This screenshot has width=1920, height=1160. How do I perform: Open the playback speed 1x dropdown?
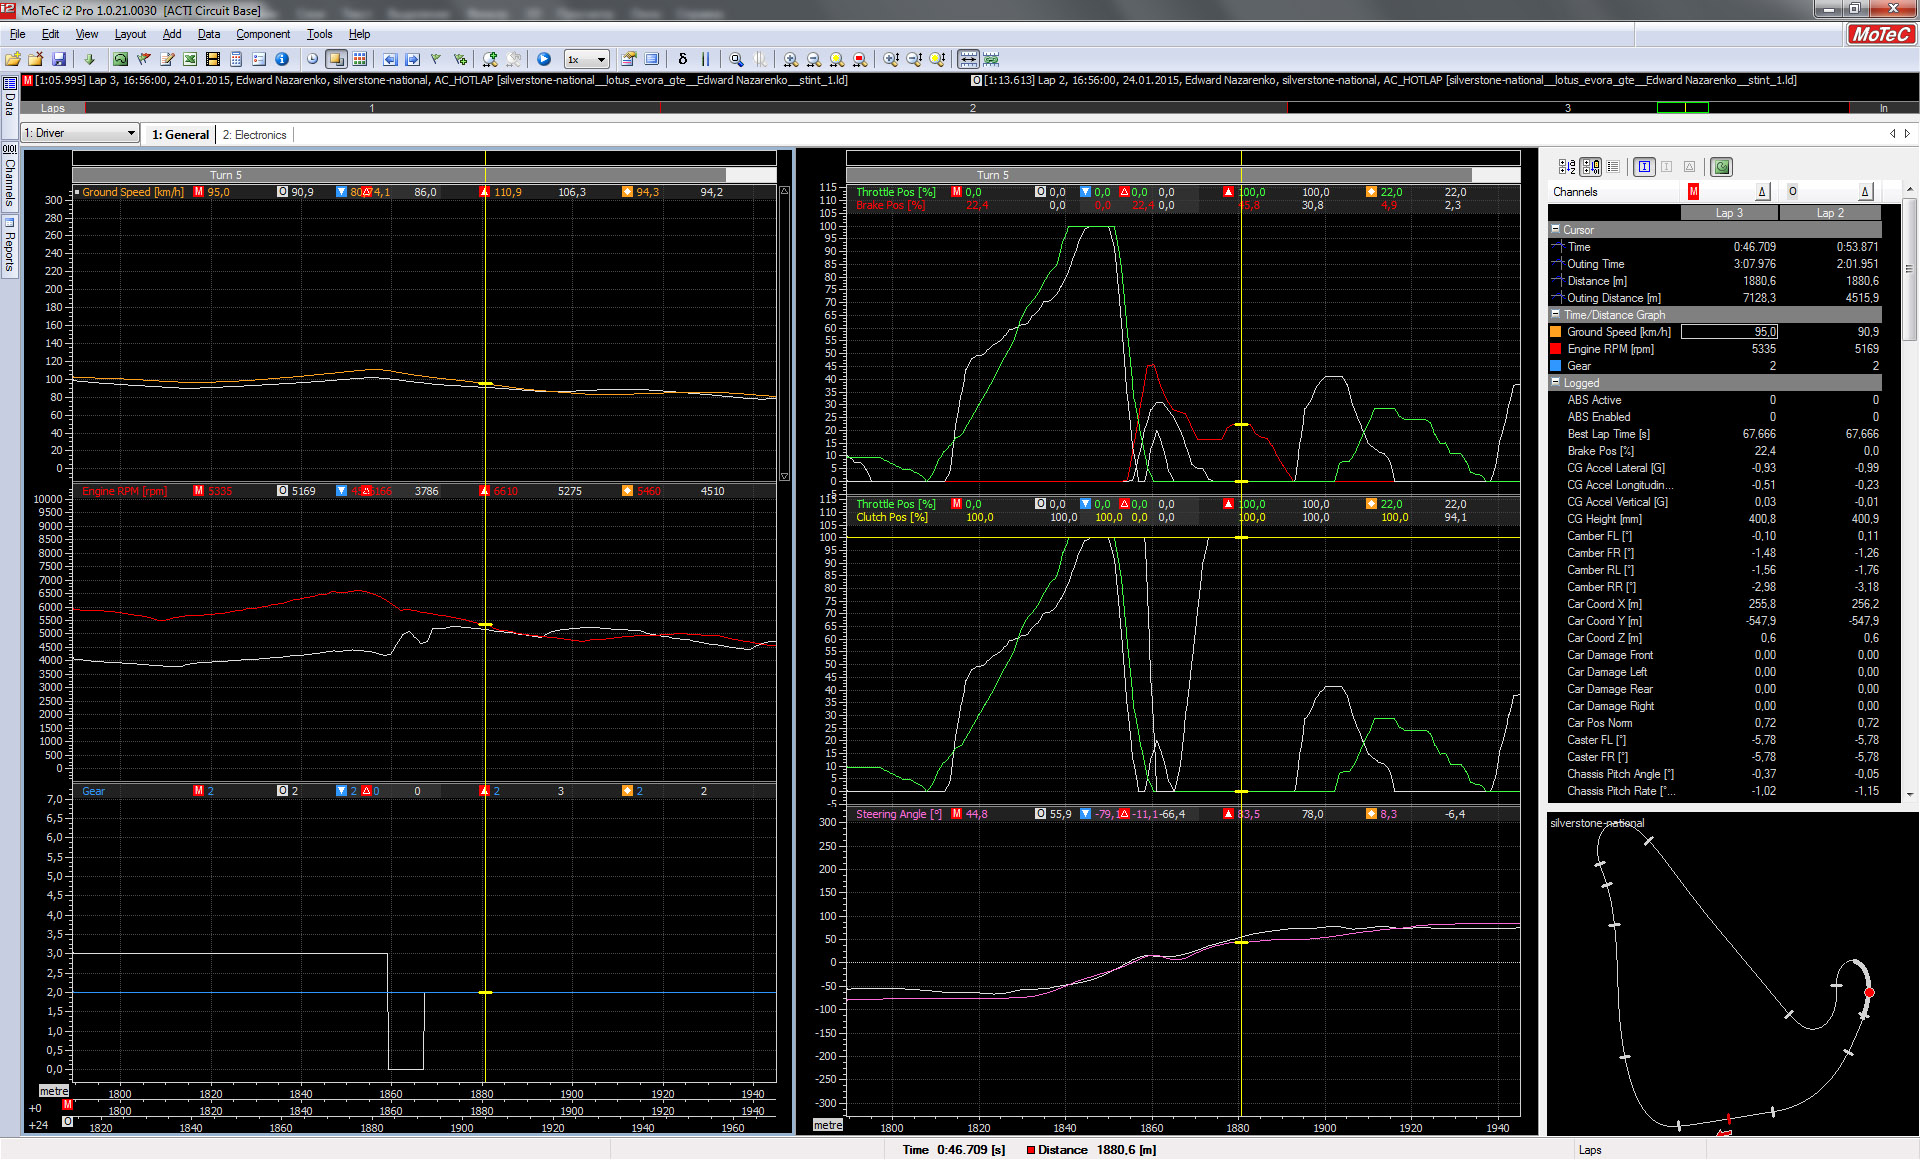tap(586, 59)
